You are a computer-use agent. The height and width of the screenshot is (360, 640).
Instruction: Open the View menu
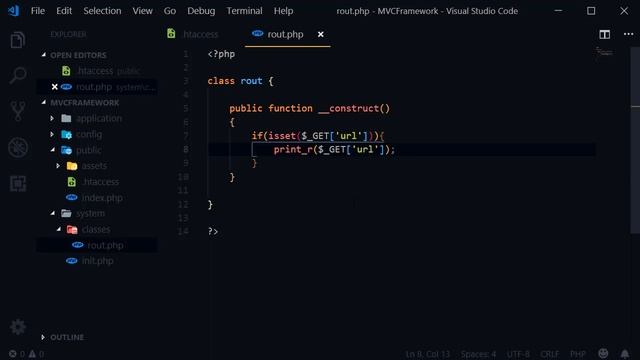[x=142, y=11]
